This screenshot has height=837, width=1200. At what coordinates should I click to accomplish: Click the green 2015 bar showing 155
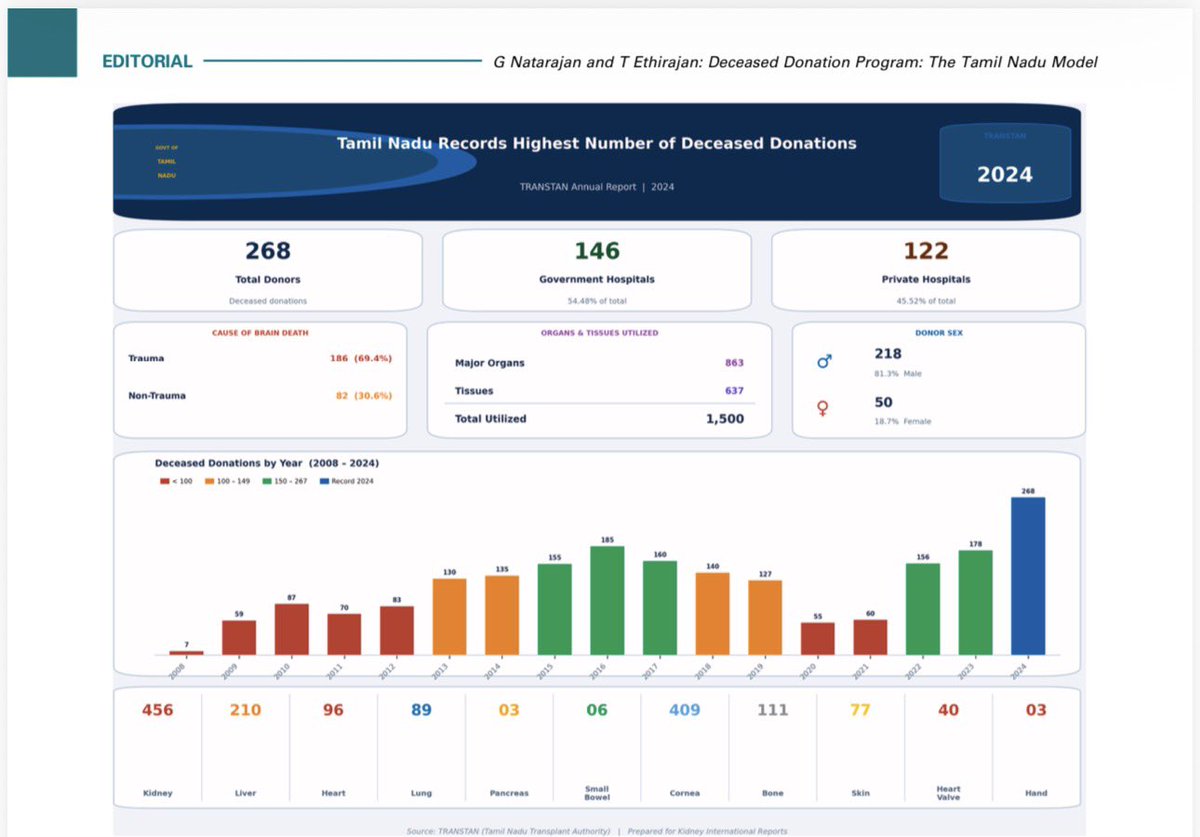554,609
